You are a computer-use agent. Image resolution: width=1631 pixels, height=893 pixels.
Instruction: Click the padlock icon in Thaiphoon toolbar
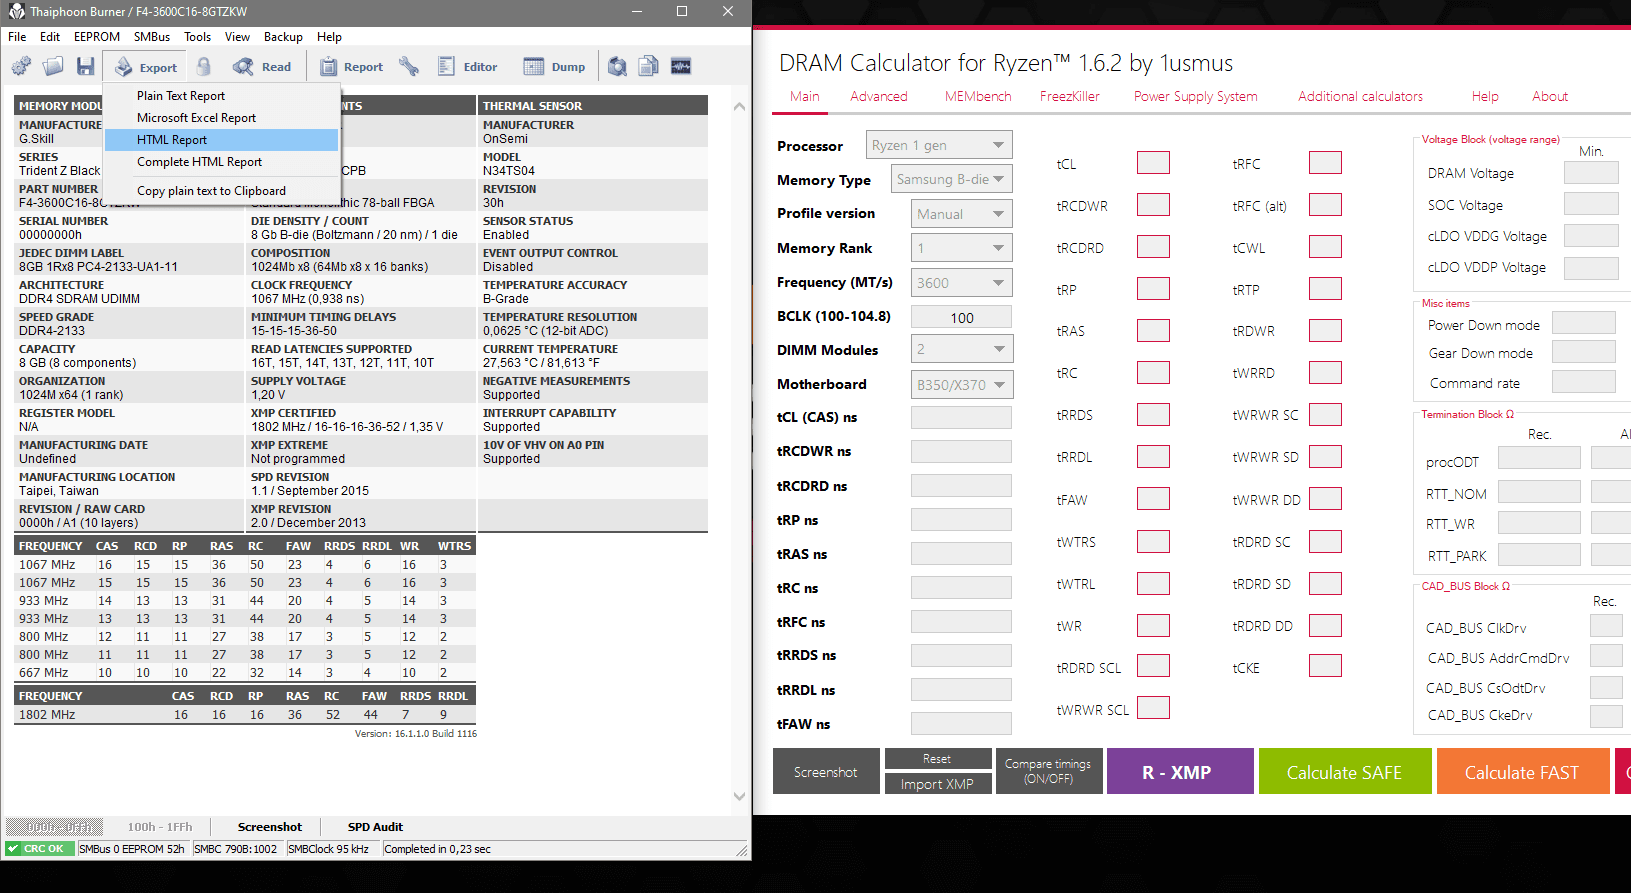point(204,67)
